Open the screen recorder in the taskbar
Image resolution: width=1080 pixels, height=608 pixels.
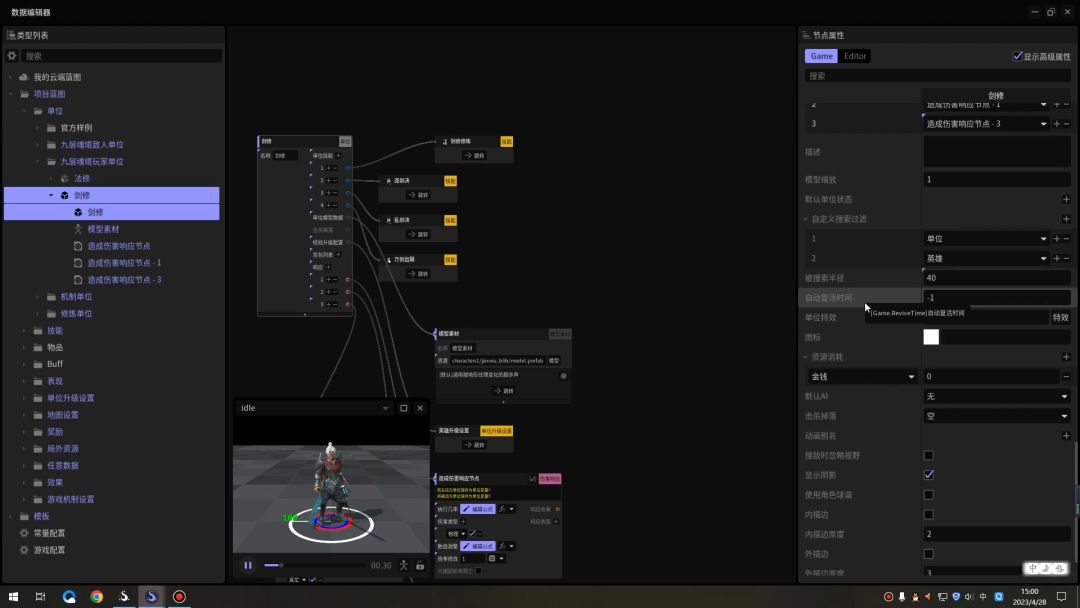click(179, 597)
